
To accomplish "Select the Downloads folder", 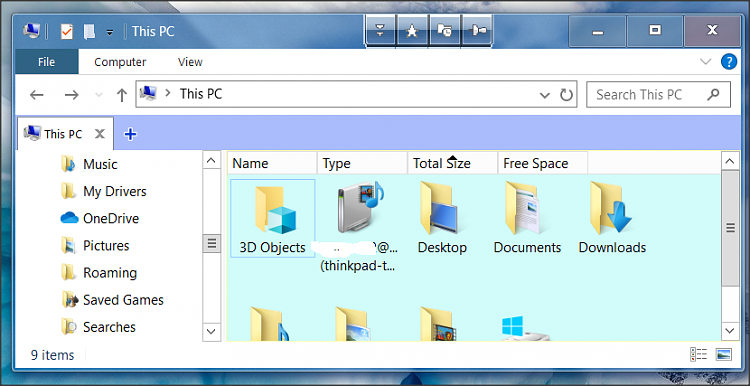I will tap(612, 218).
